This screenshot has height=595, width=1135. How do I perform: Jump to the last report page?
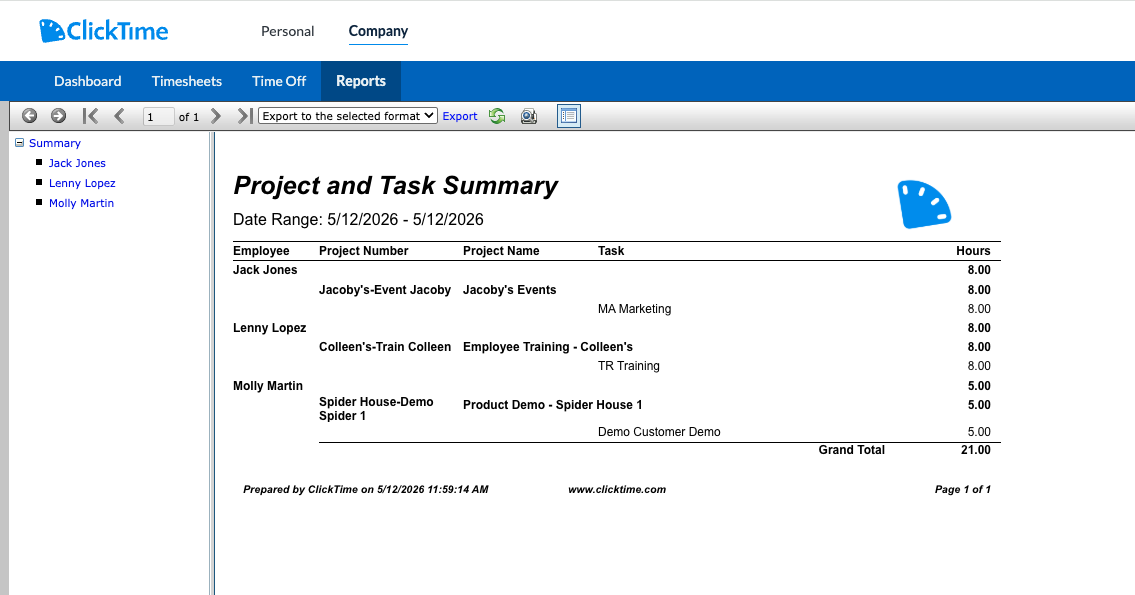[245, 116]
